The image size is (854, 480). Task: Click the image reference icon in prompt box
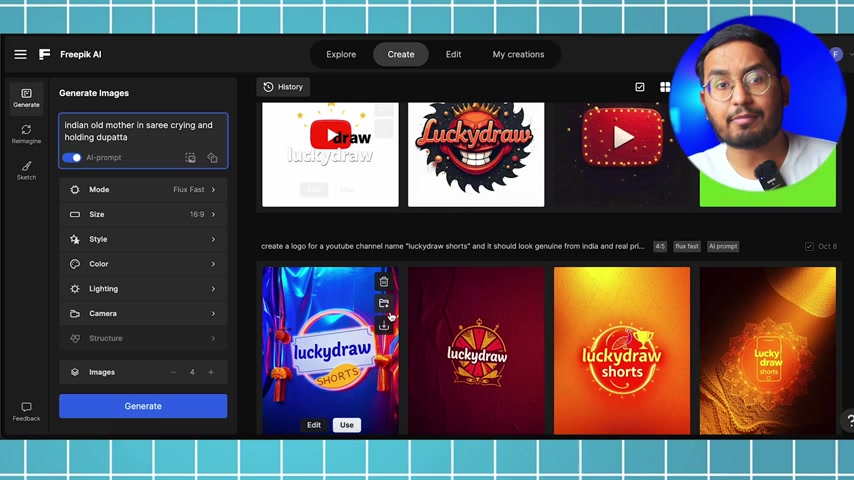(x=190, y=158)
